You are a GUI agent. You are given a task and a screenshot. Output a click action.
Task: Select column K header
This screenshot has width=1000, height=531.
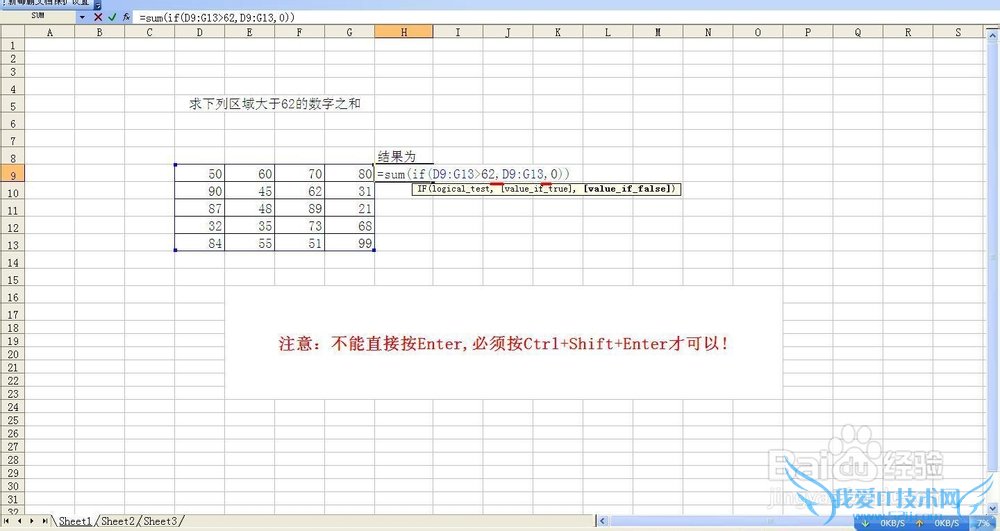tap(557, 32)
